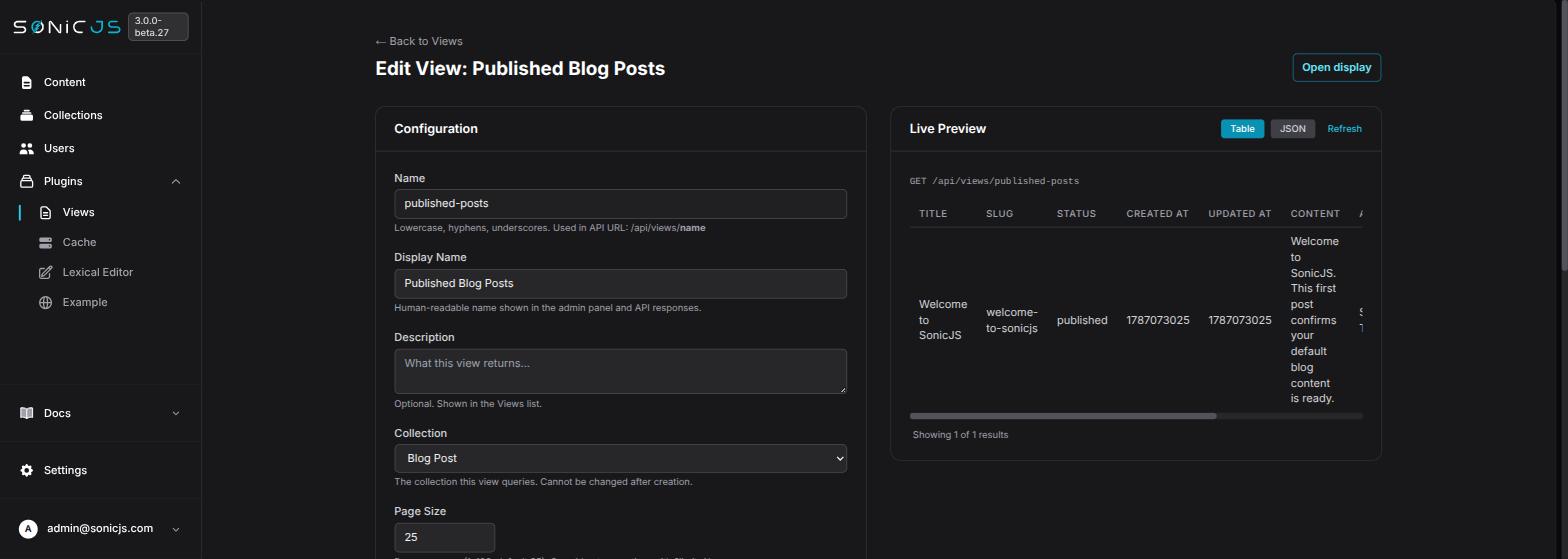Click the 'Edit View: Published Blog Posts' heading
The height and width of the screenshot is (559, 1568).
[x=520, y=68]
